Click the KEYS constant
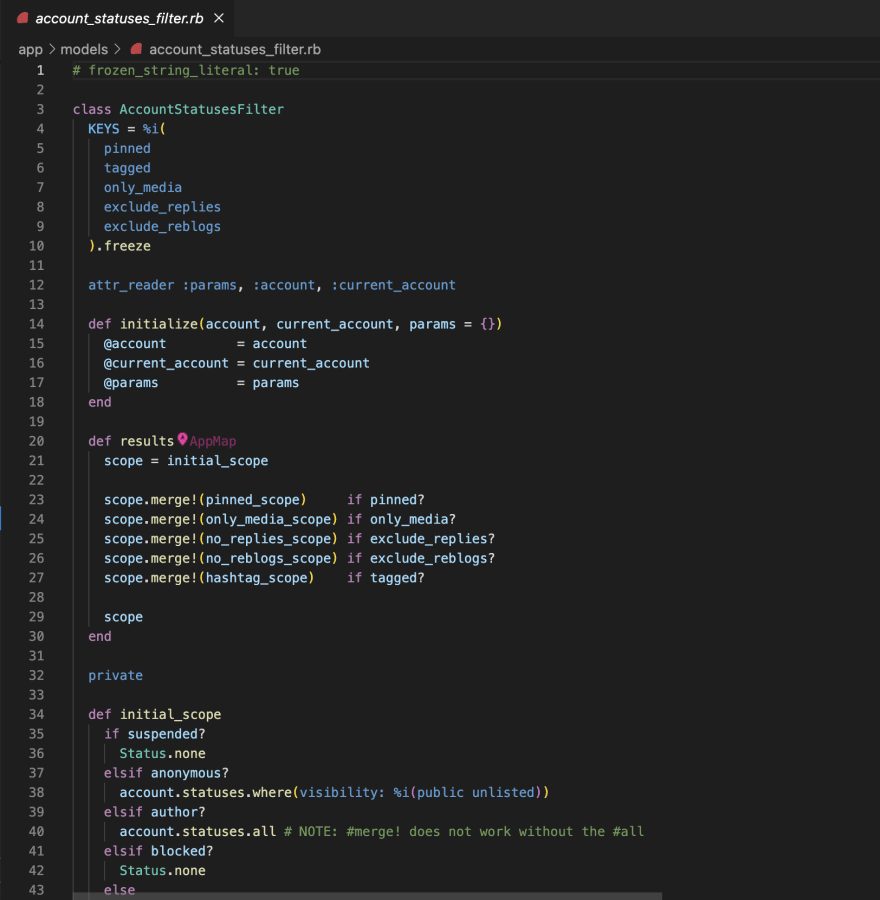The image size is (880, 900). (104, 129)
